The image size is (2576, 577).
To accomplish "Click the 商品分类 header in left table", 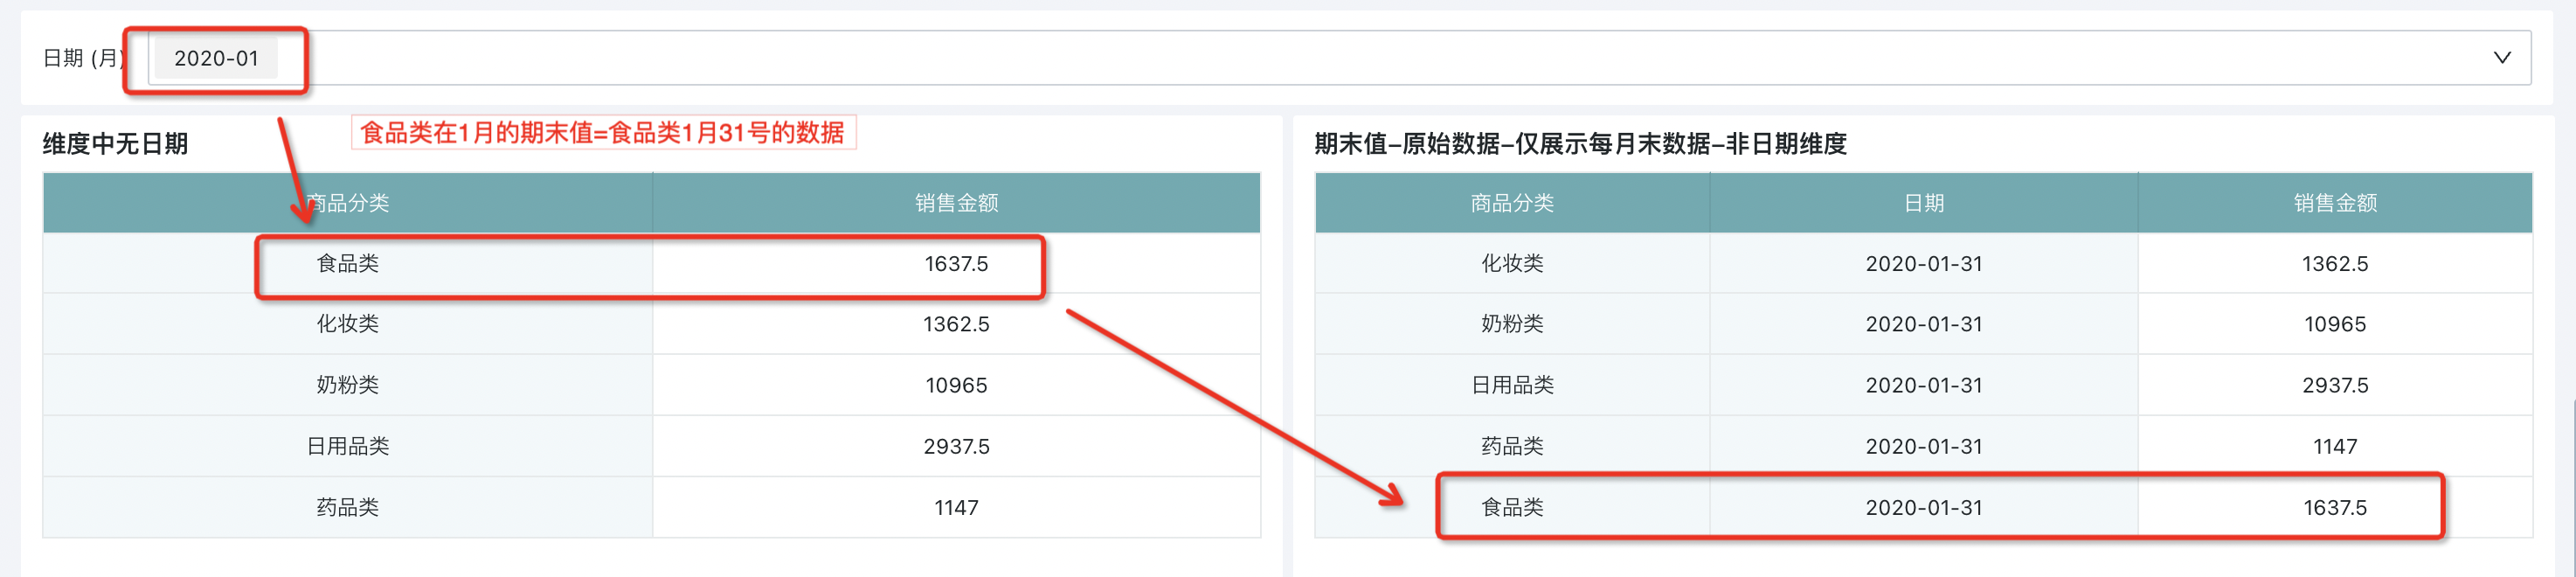I will point(347,203).
